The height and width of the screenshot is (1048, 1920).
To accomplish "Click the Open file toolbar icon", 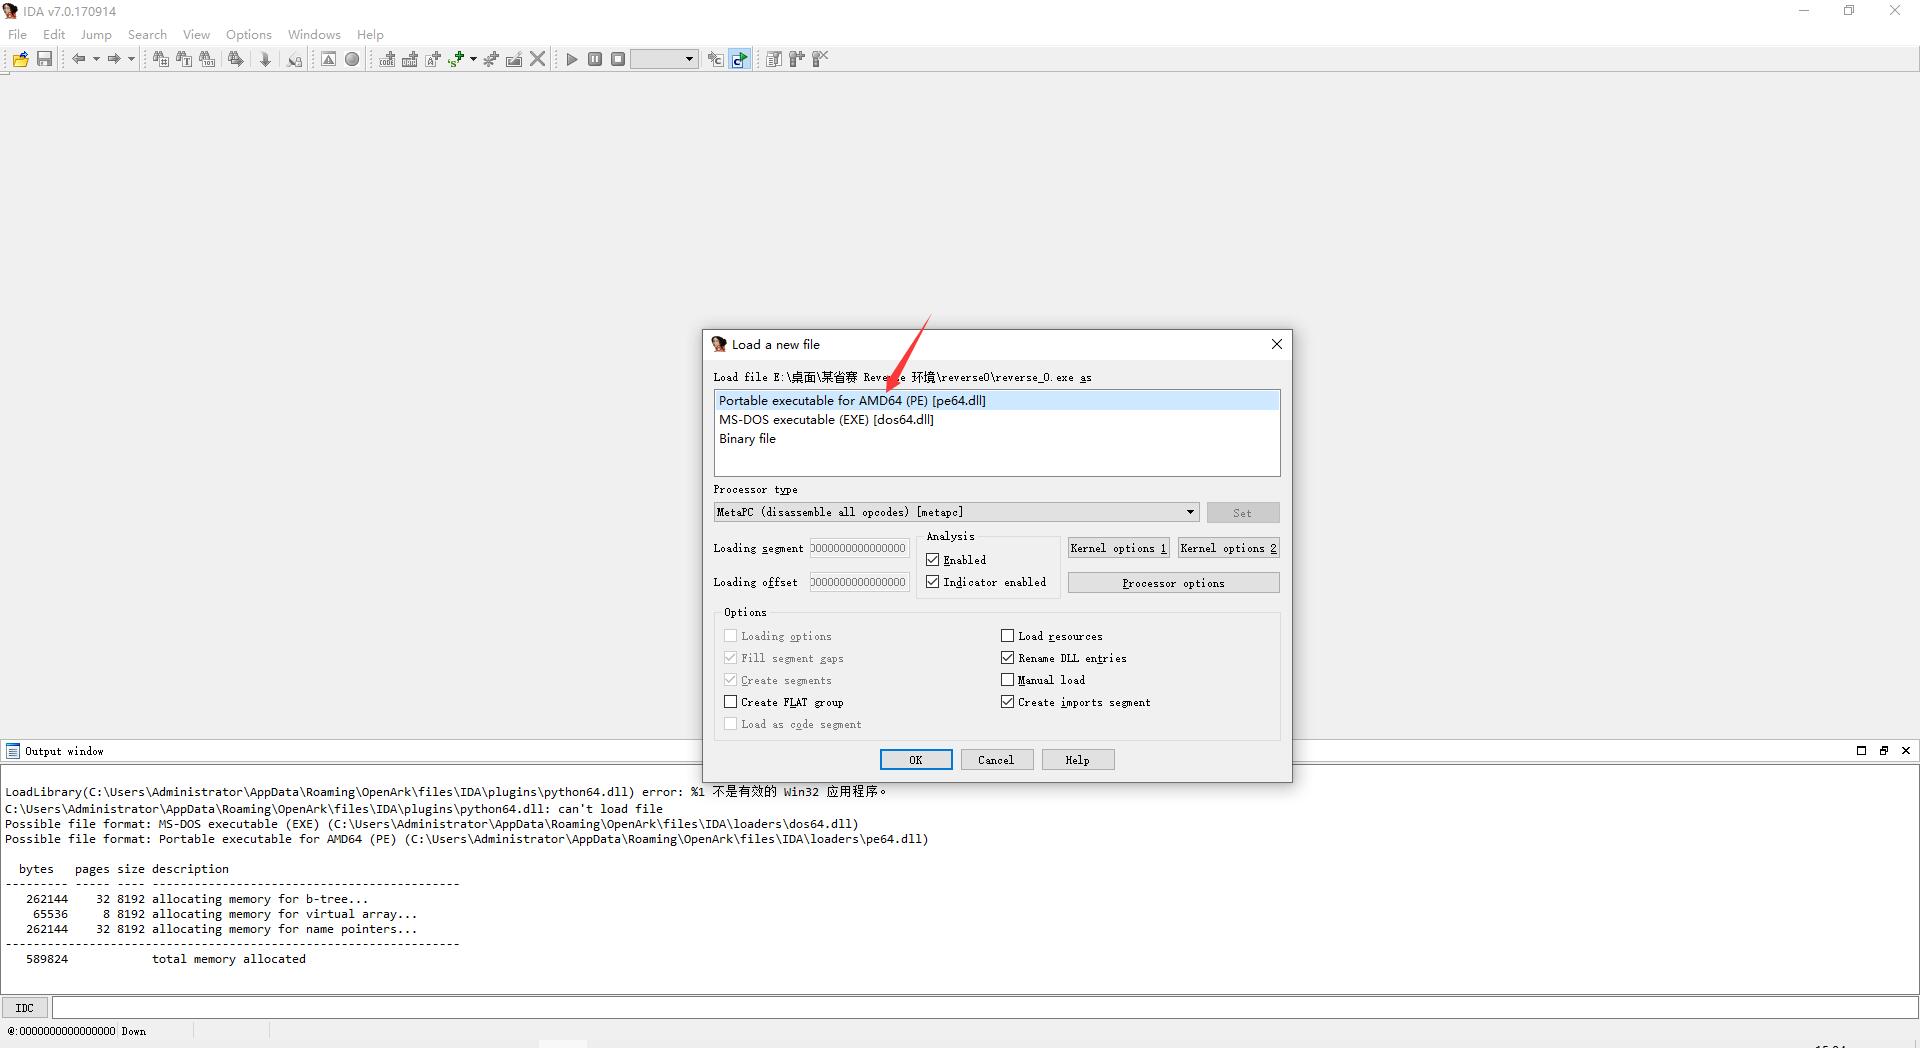I will 20,59.
